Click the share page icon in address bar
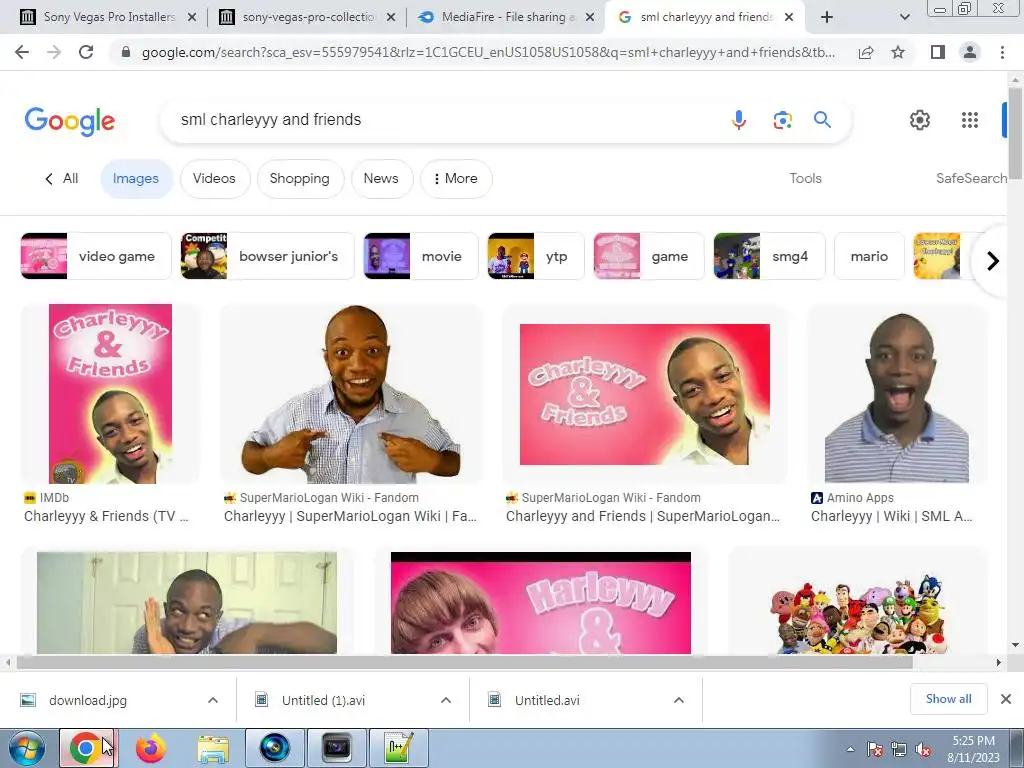 pos(866,52)
